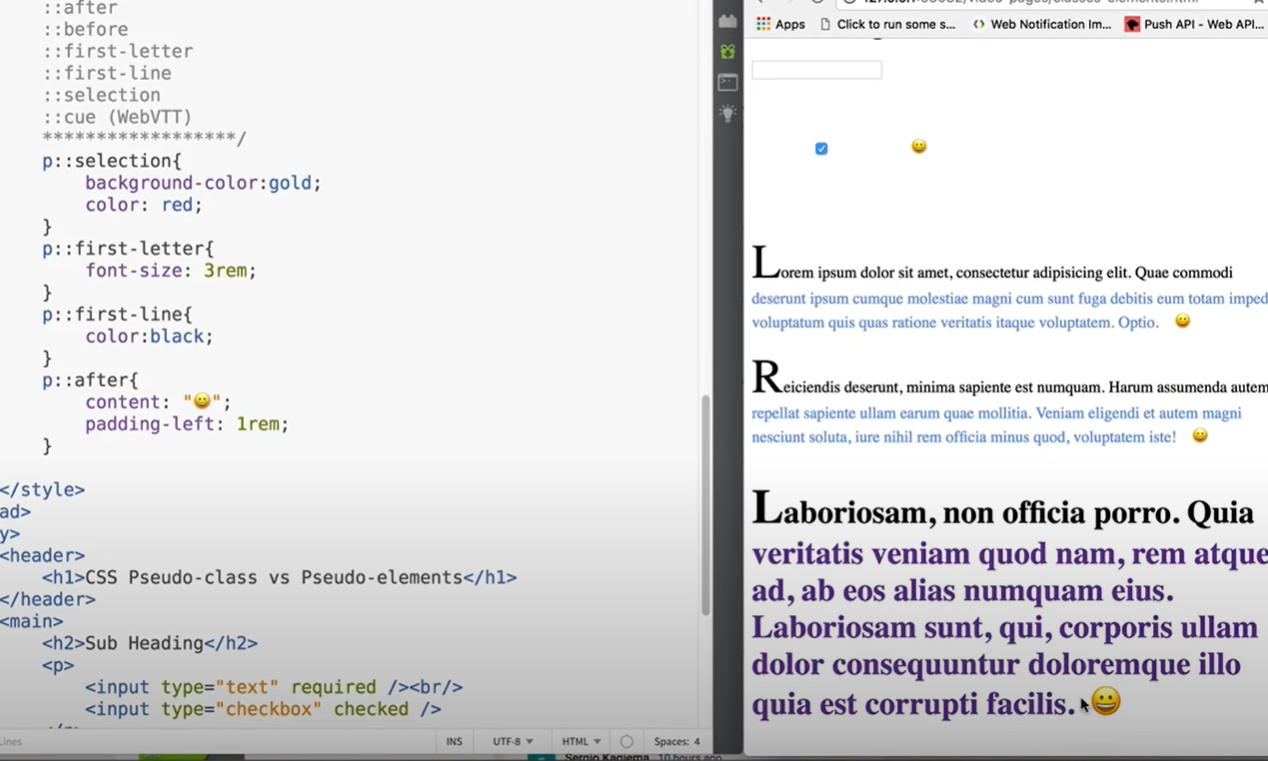This screenshot has height=761, width=1268.
Task: Open the Apps bookmark in the browser
Action: click(781, 24)
